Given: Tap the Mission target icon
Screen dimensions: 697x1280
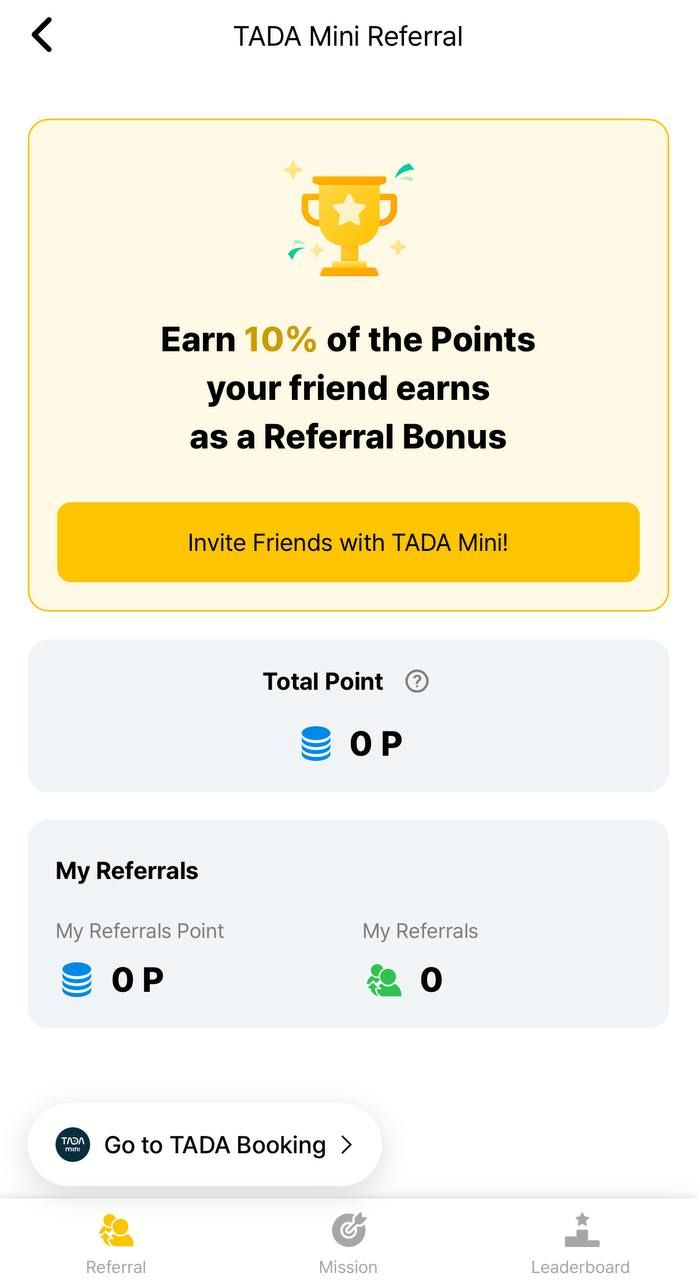Looking at the screenshot, I should [348, 1230].
